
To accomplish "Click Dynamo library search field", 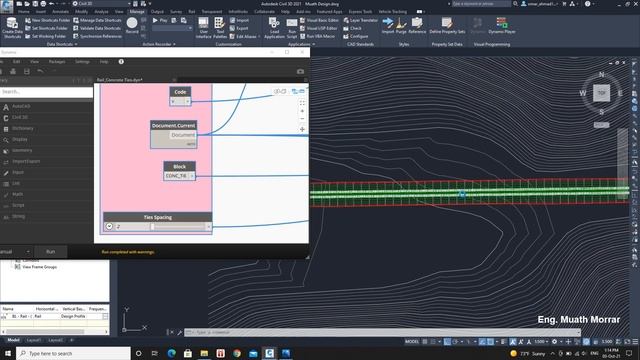I will tap(47, 92).
